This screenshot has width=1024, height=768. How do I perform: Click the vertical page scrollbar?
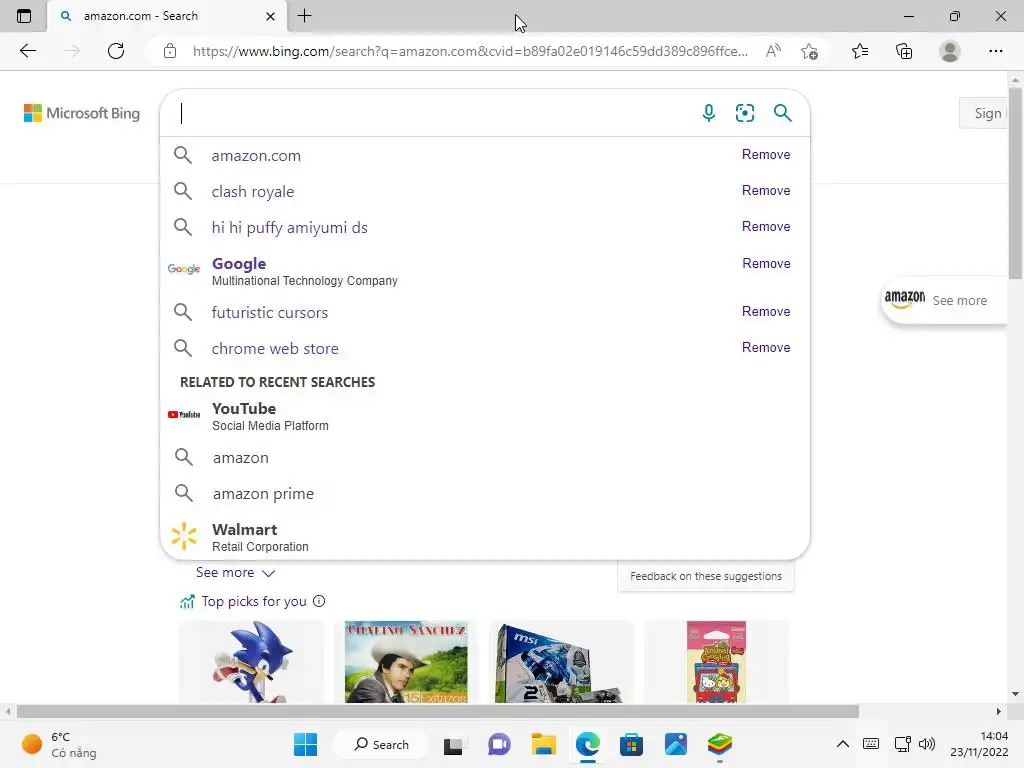[1016, 183]
